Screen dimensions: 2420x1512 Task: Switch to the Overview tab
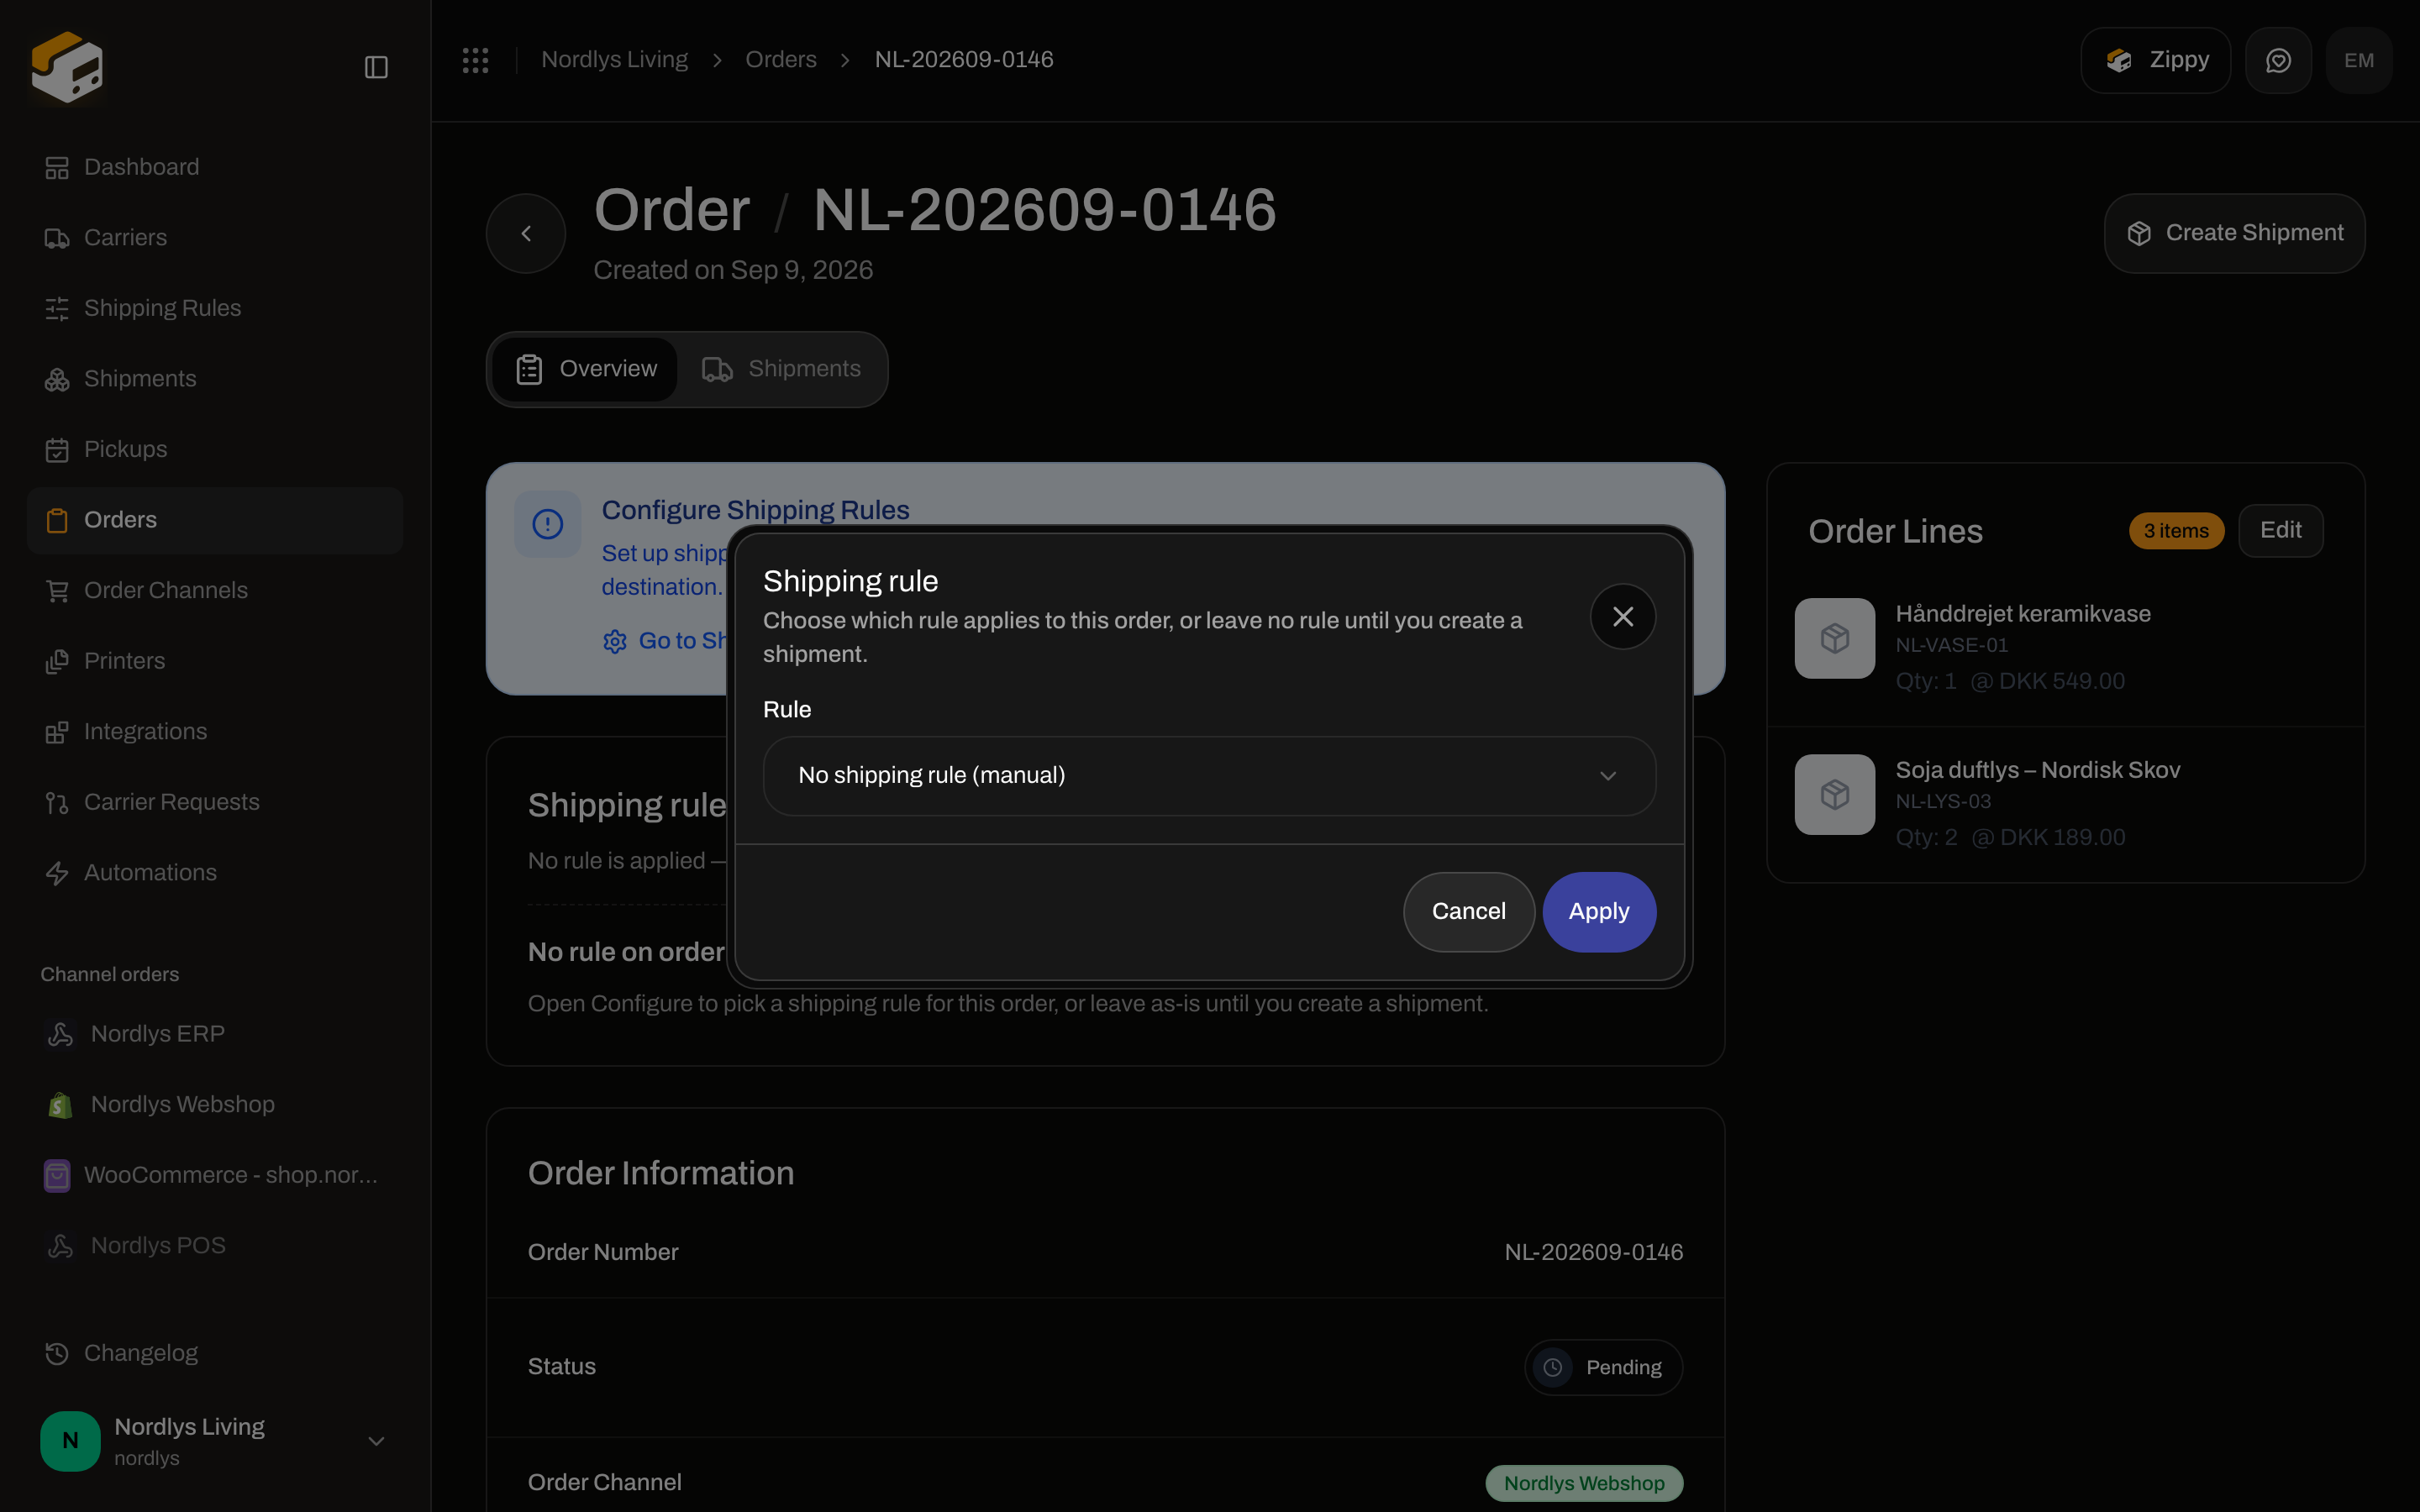pyautogui.click(x=586, y=369)
